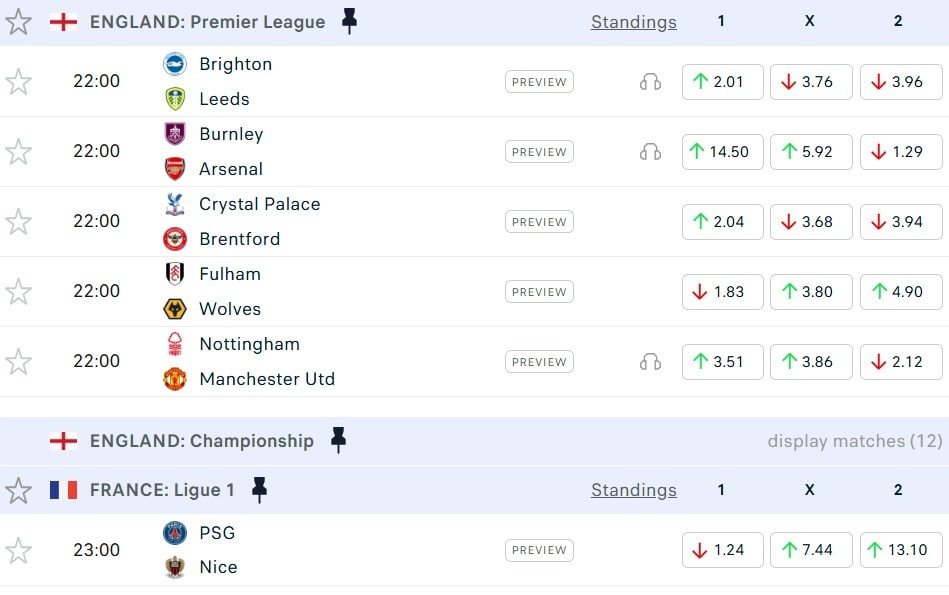View the Ligue 1 Standings
949x595 pixels.
(x=633, y=490)
